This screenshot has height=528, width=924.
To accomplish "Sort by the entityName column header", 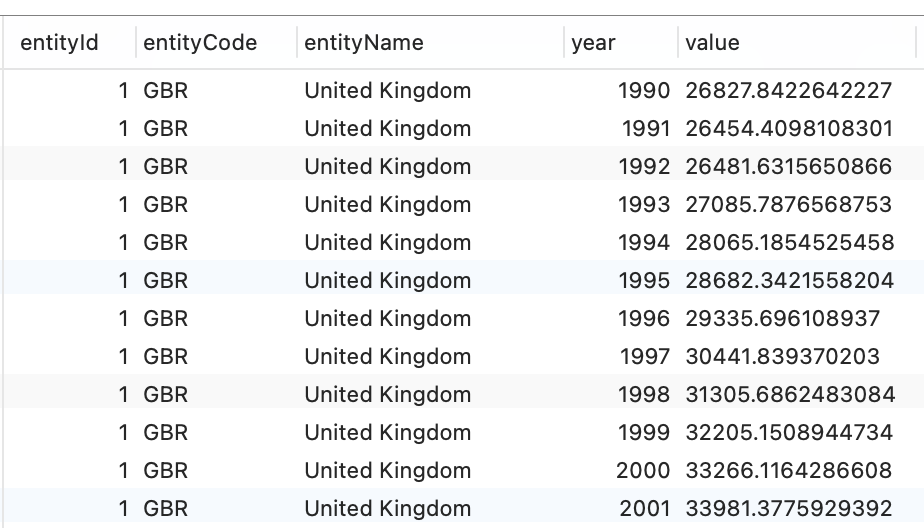I will click(364, 43).
